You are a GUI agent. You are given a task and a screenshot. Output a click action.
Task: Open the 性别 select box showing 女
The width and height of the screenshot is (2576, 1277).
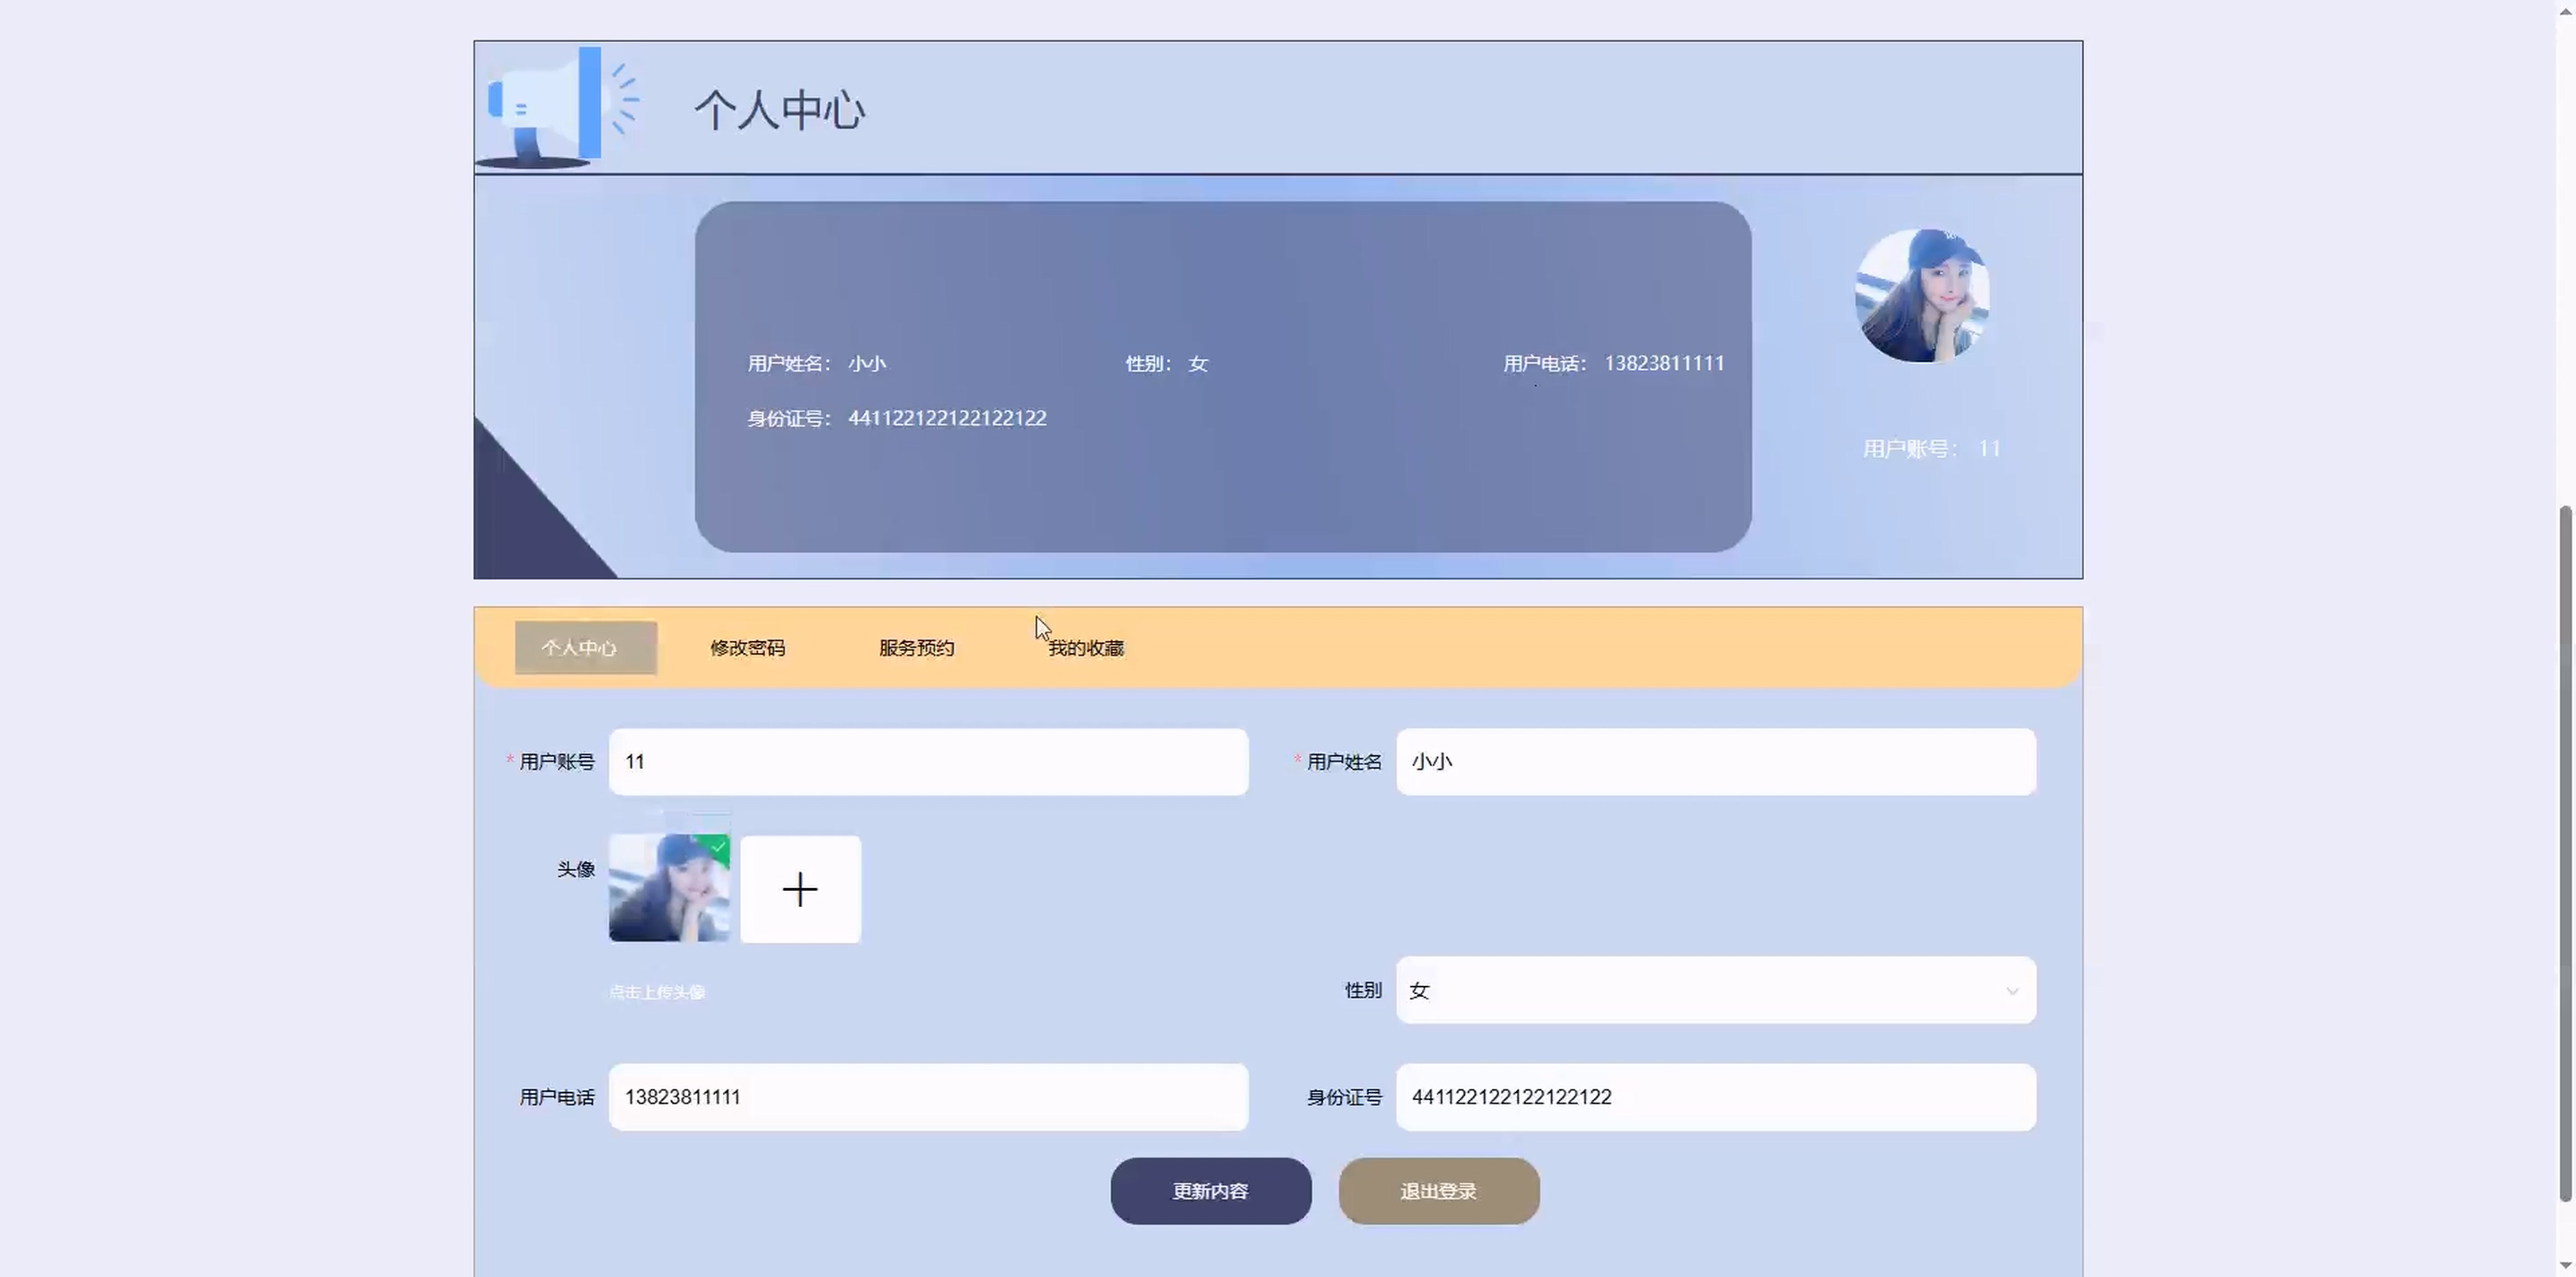point(1700,990)
